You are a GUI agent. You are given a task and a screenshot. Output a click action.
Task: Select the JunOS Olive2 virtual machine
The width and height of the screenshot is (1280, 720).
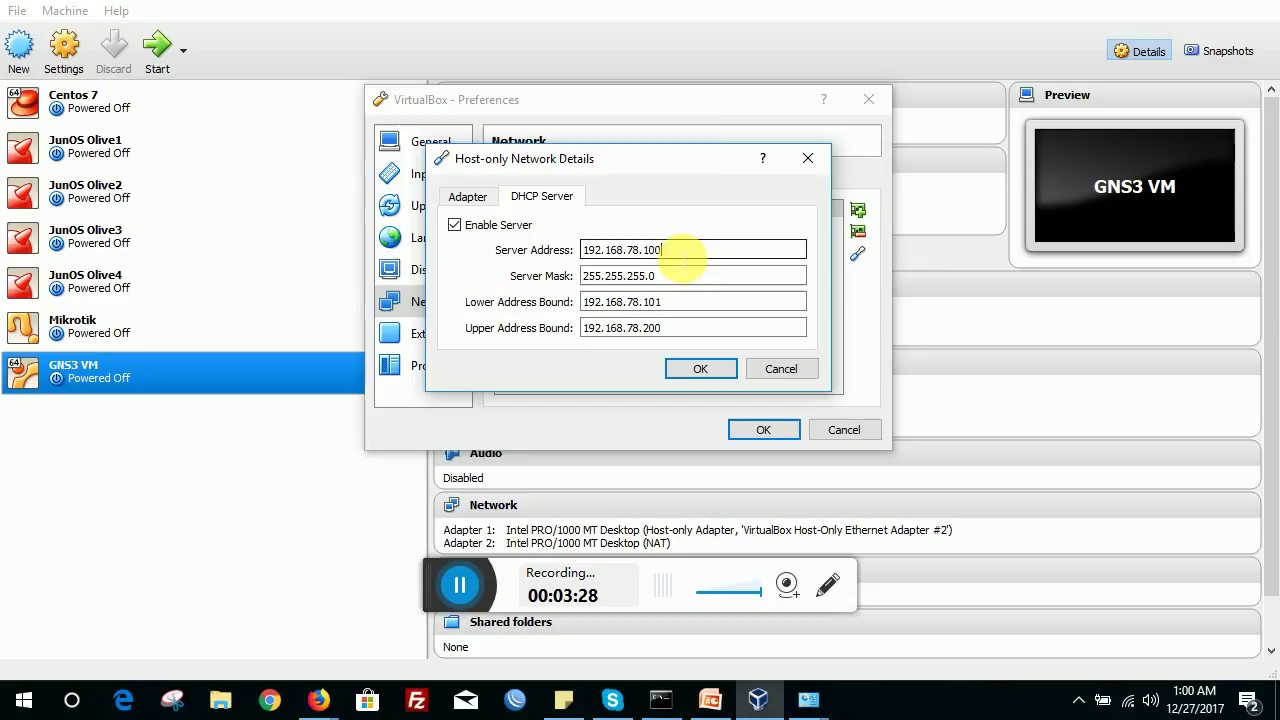click(x=183, y=191)
